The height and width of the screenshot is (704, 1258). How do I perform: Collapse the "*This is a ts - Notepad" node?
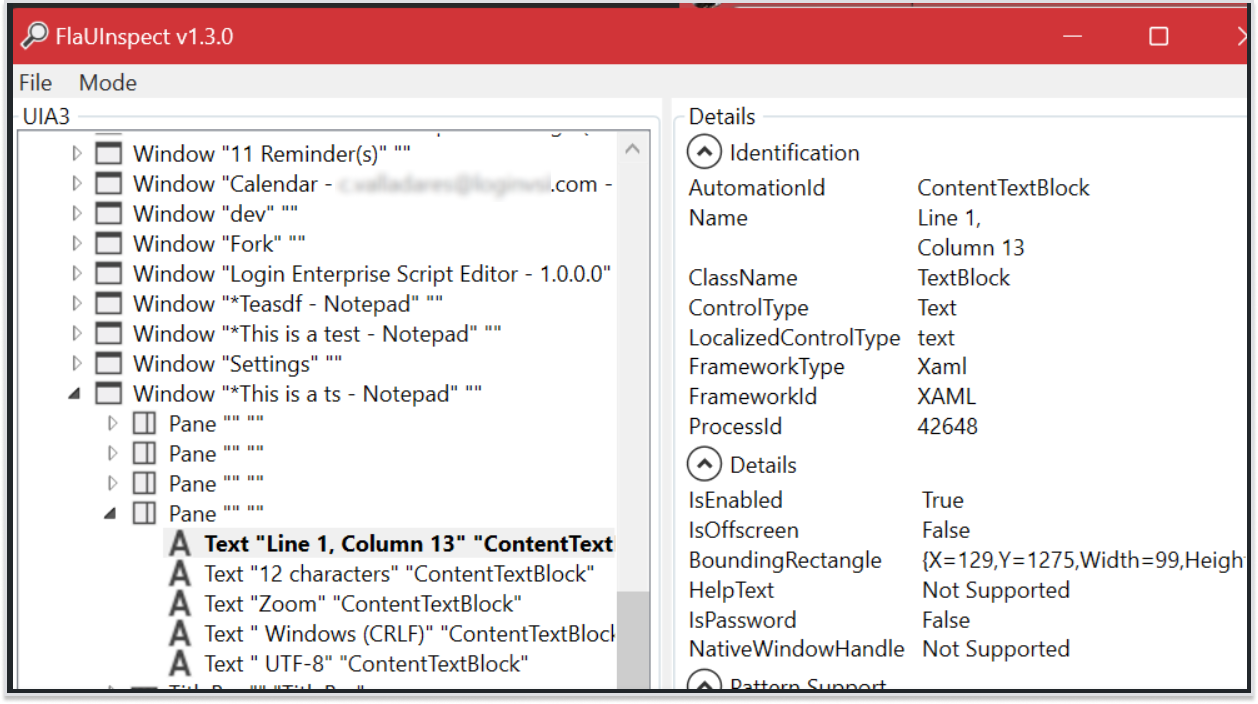tap(76, 394)
